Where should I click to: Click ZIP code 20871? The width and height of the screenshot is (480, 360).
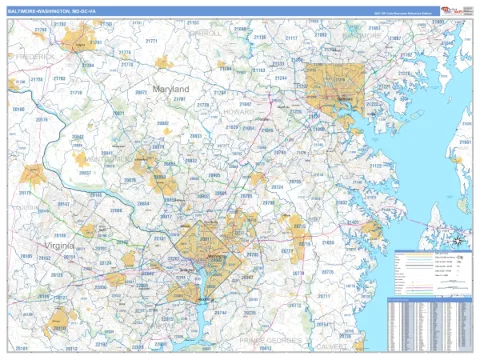(118, 113)
